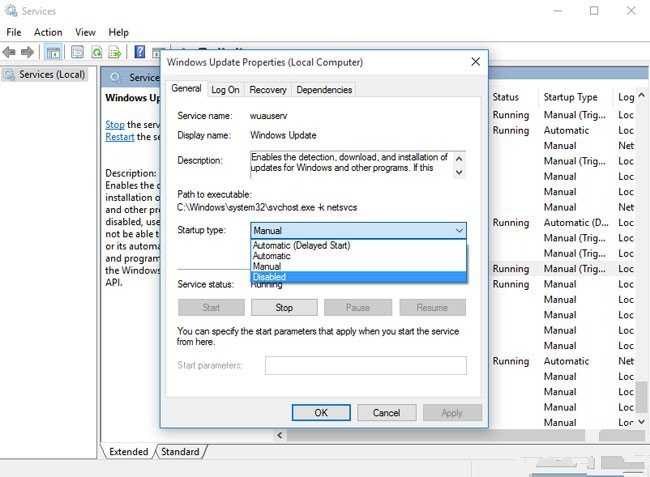Click 'Windows Up' heading in Extended pane
The width and height of the screenshot is (650, 477).
[132, 98]
